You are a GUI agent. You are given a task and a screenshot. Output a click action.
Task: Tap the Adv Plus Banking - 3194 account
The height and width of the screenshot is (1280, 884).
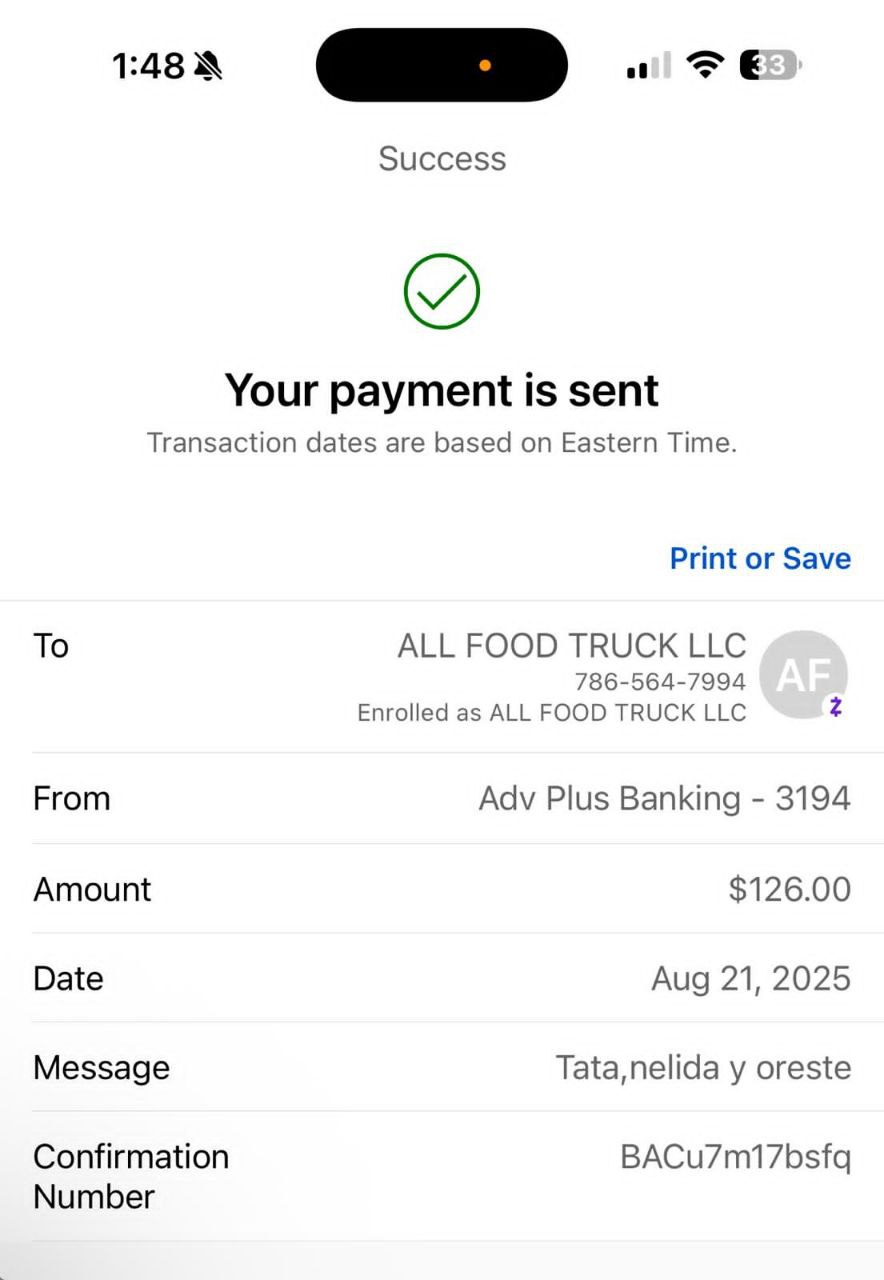[664, 798]
